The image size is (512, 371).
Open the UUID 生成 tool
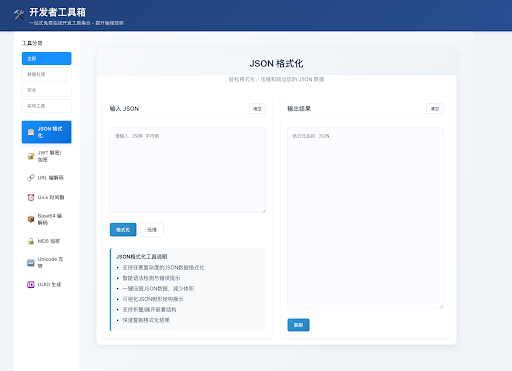tap(47, 284)
